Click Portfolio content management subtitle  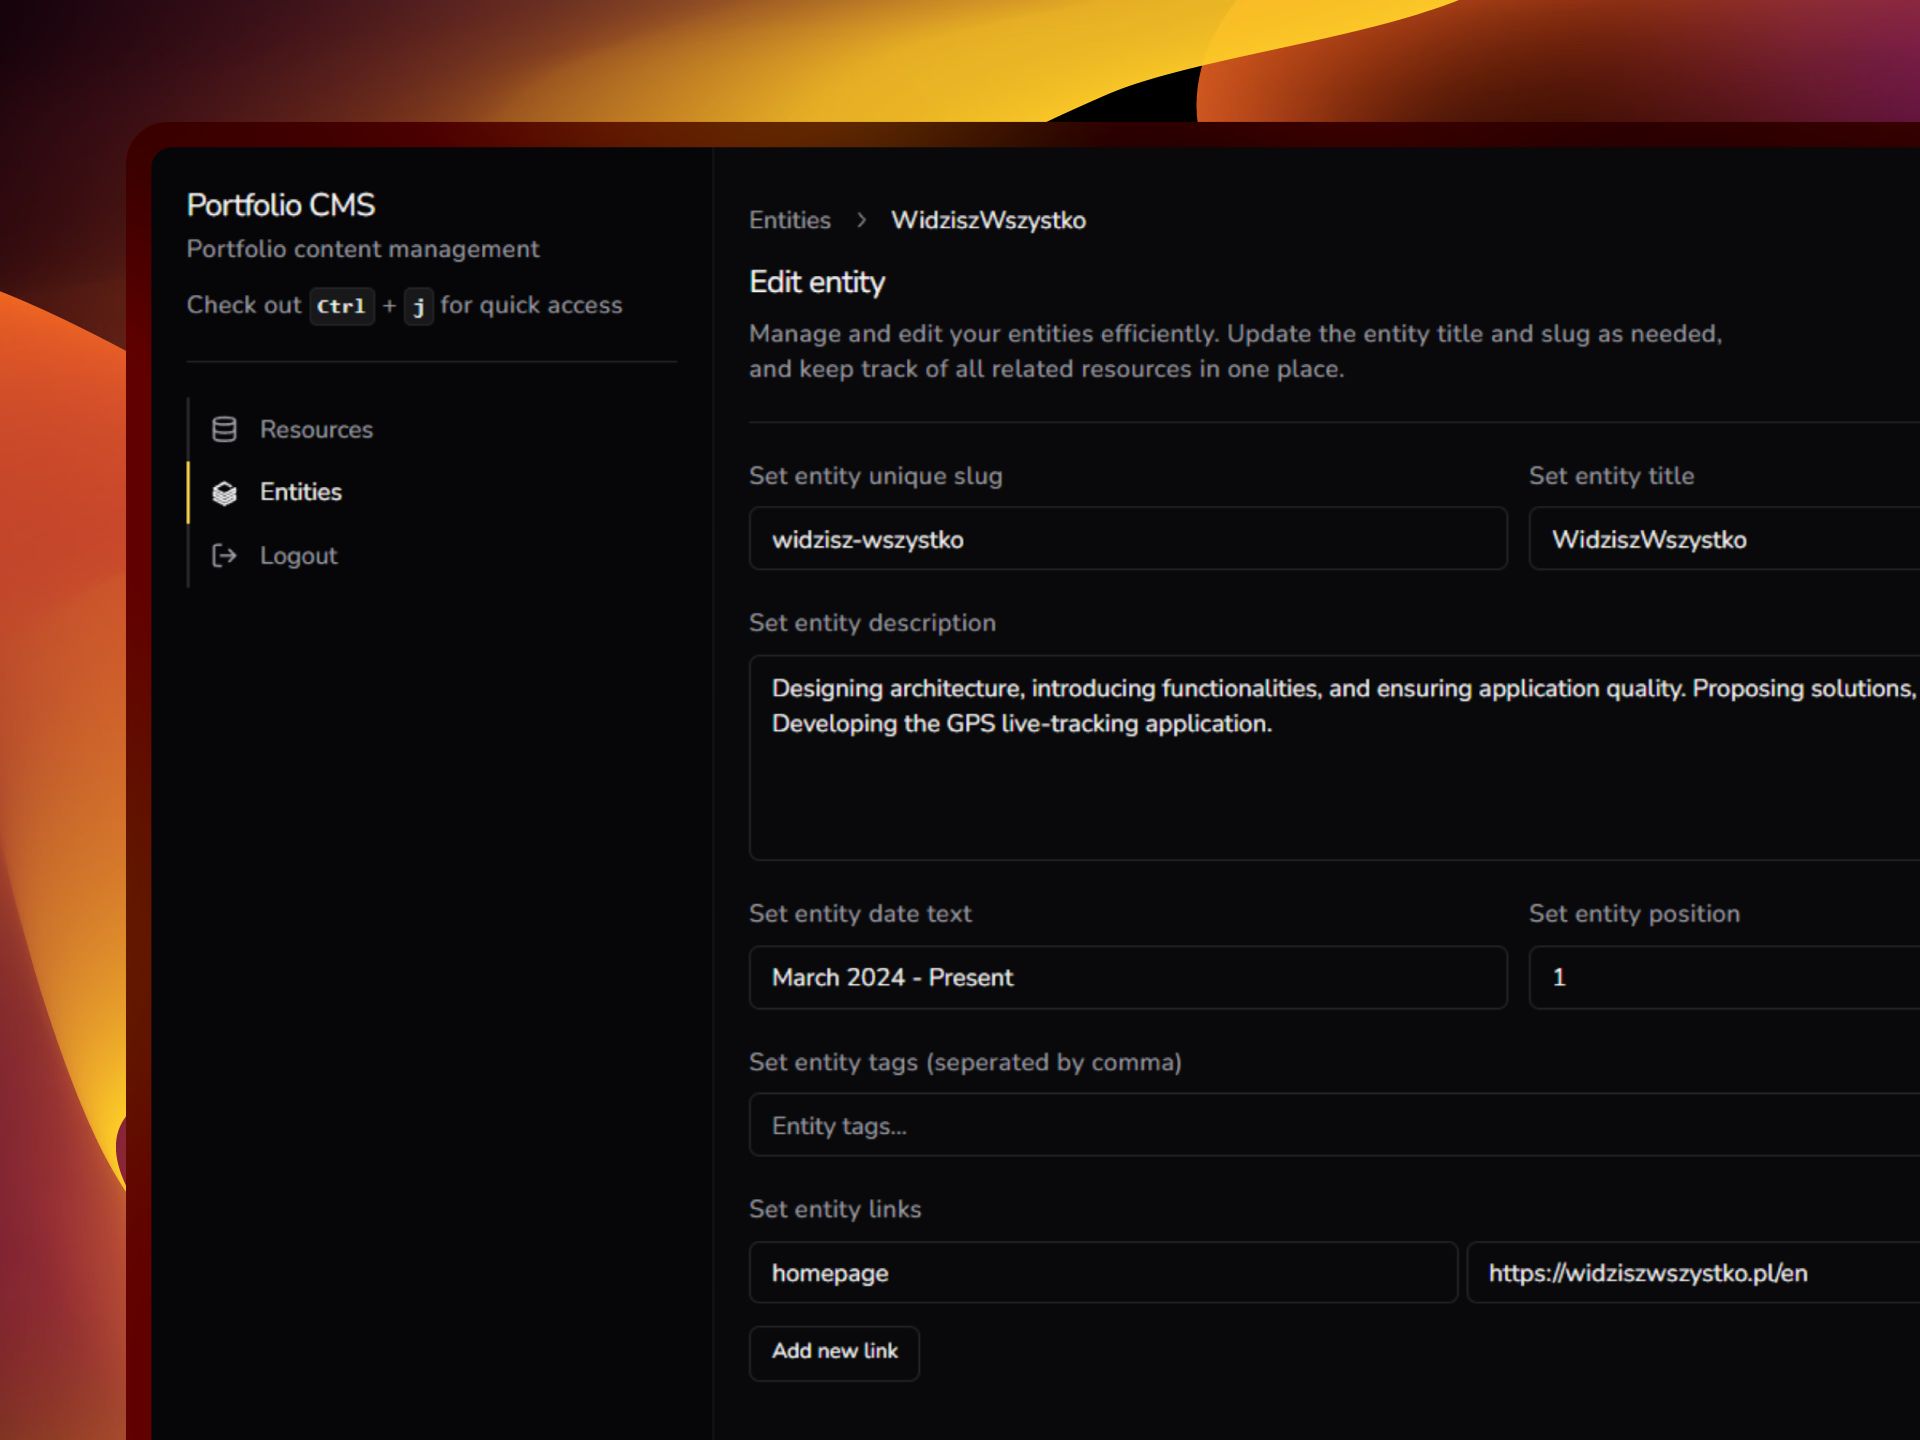point(362,249)
